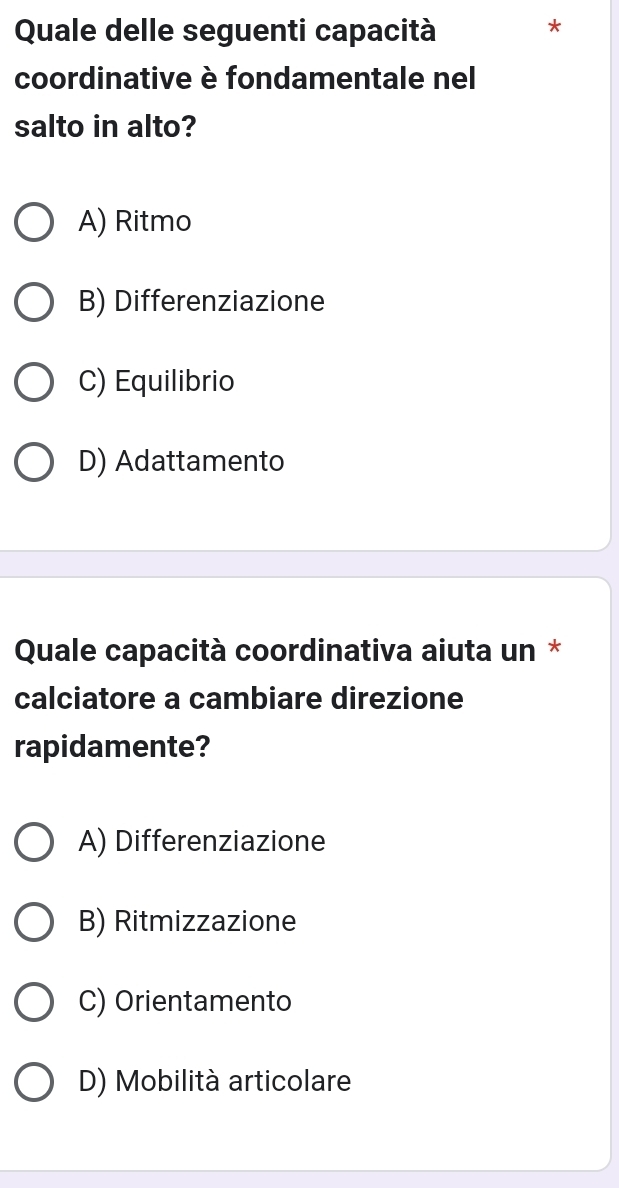This screenshot has width=619, height=1188.
Task: Pick the B) Ritmizzazione radio button
Action: coord(34,922)
